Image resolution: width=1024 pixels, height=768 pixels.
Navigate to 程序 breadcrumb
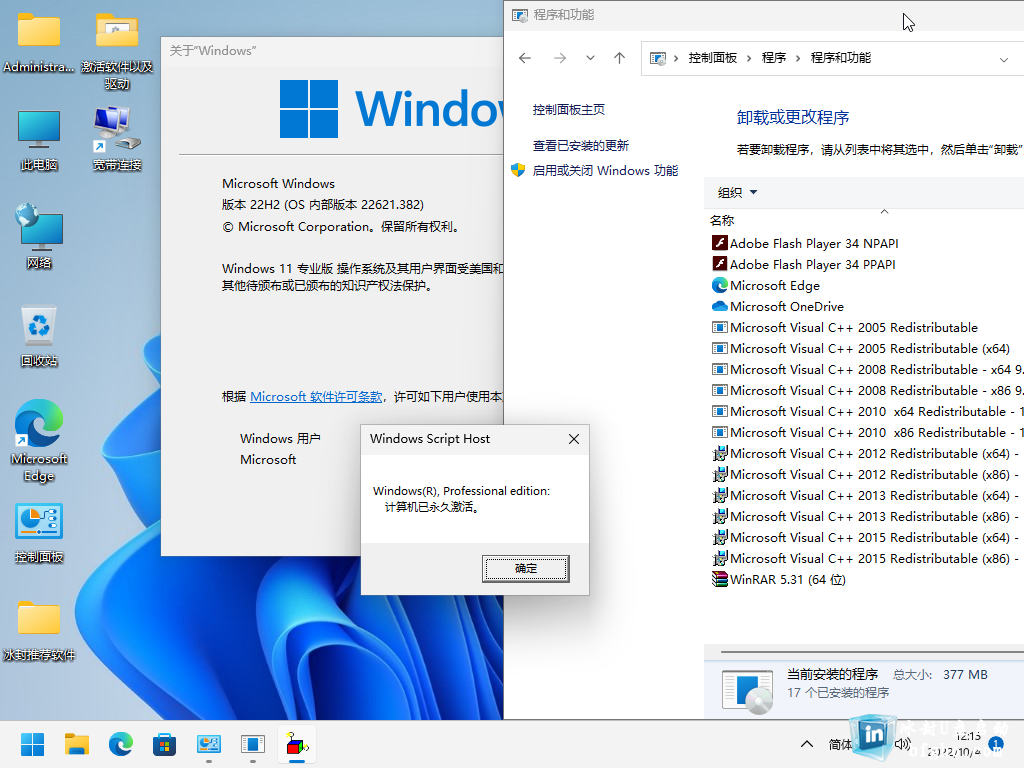coord(773,58)
